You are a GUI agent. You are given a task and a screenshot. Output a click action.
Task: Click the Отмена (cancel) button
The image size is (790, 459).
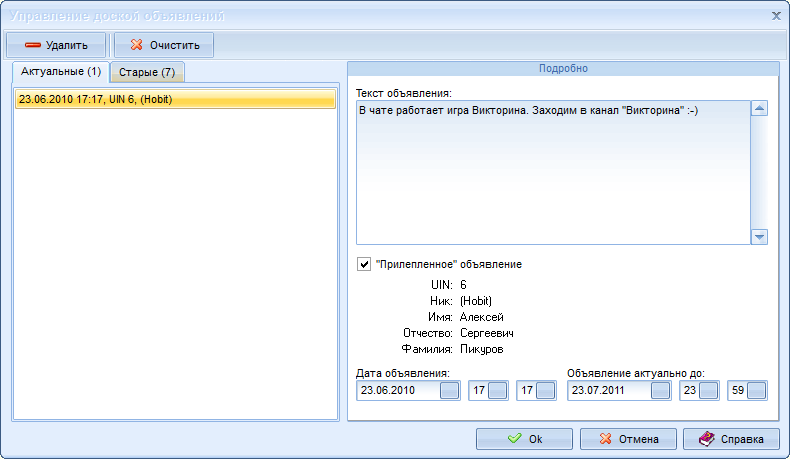[x=628, y=439]
